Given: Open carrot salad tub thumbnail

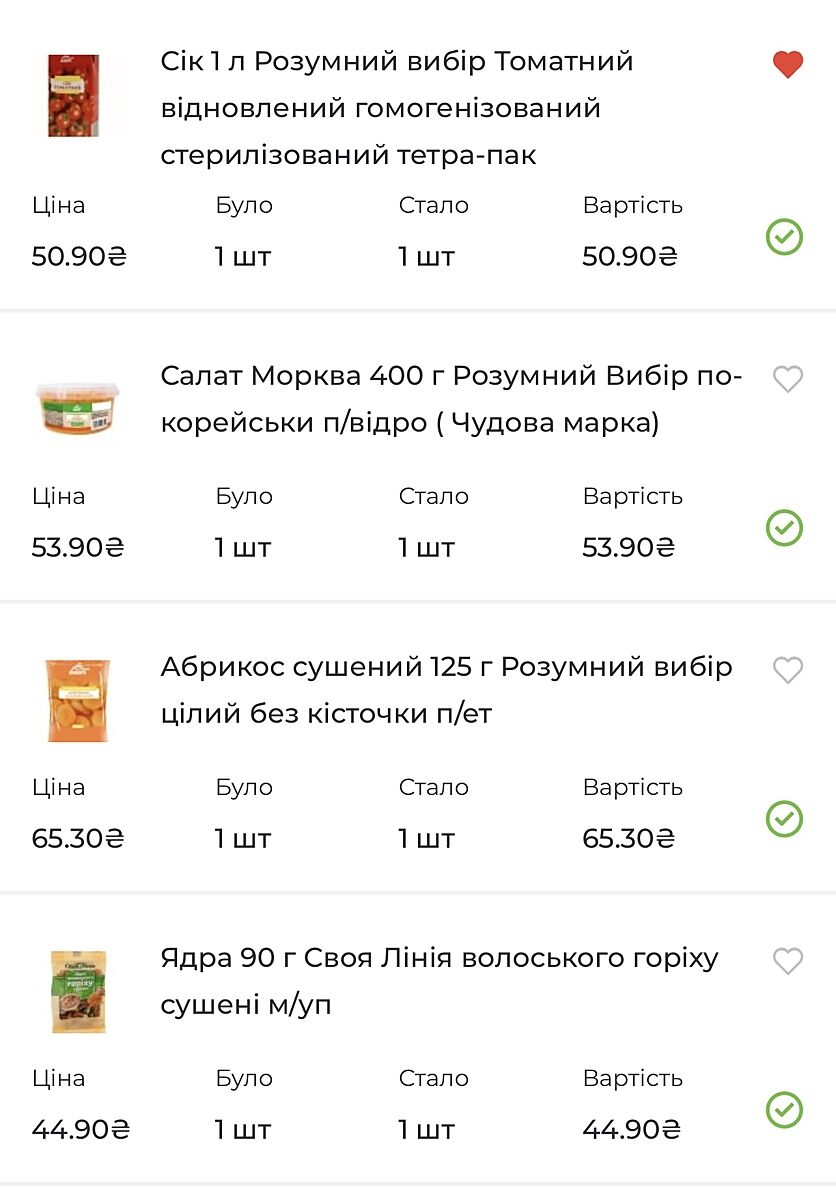Looking at the screenshot, I should pos(77,406).
